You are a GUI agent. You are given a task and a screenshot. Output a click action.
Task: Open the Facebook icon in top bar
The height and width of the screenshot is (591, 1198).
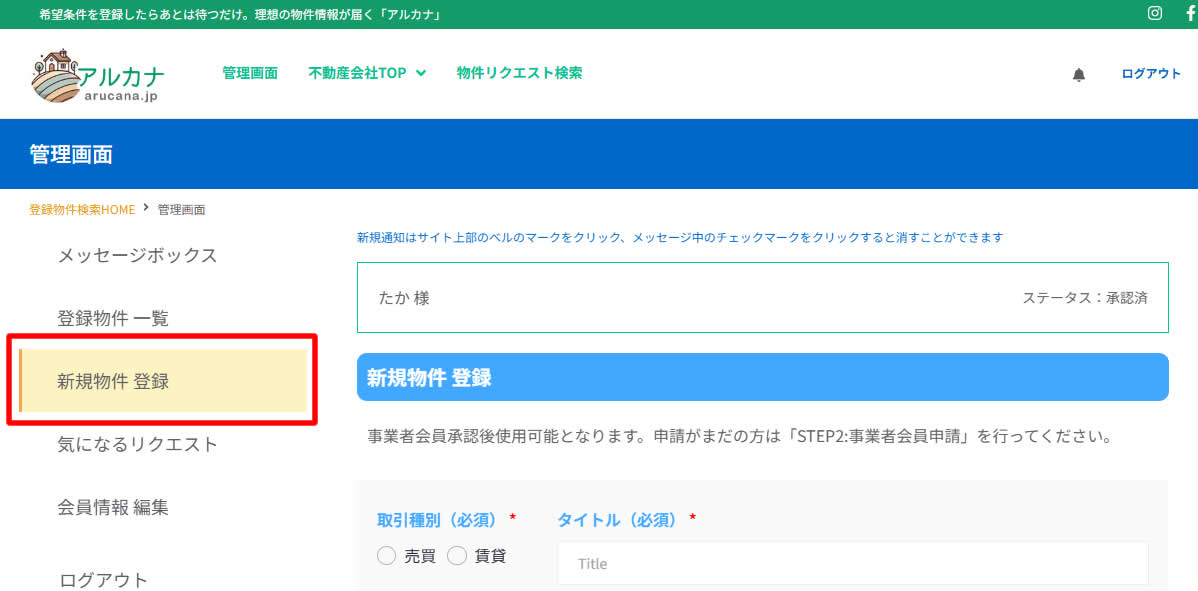click(x=1190, y=14)
